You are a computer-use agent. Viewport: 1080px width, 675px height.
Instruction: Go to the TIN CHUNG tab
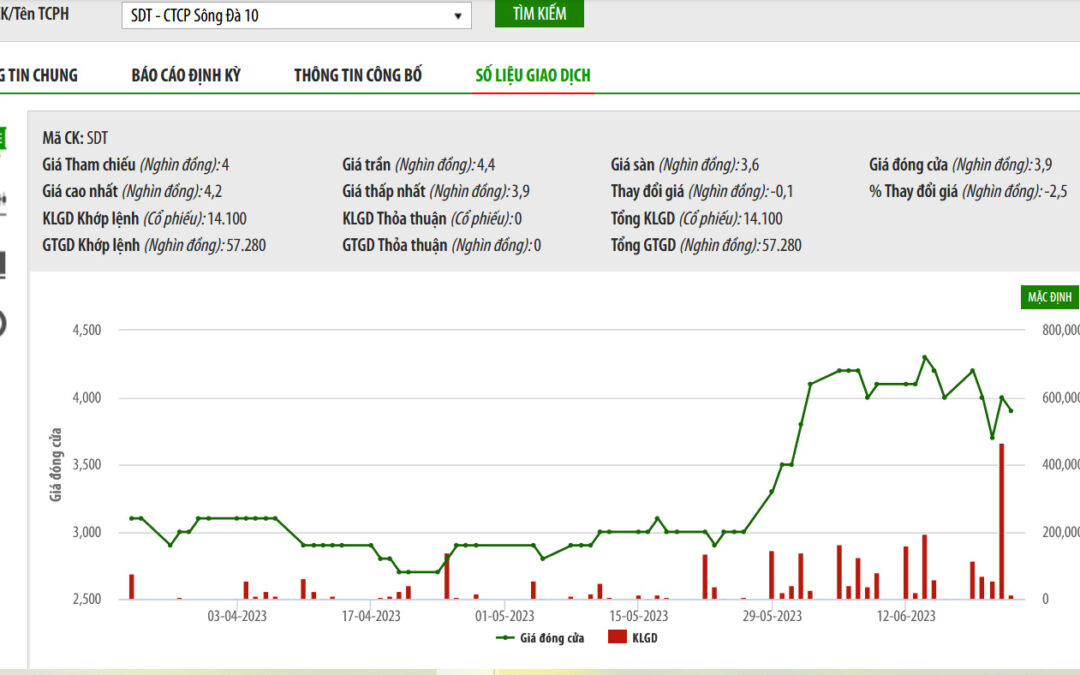tap(38, 76)
